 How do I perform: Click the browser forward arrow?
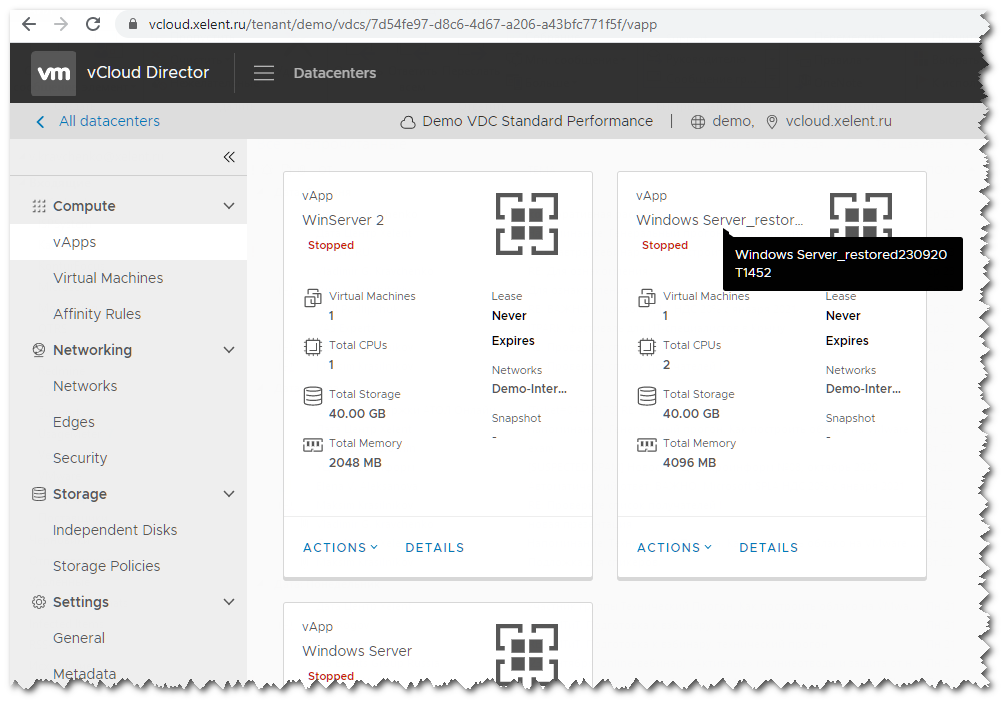pos(61,24)
